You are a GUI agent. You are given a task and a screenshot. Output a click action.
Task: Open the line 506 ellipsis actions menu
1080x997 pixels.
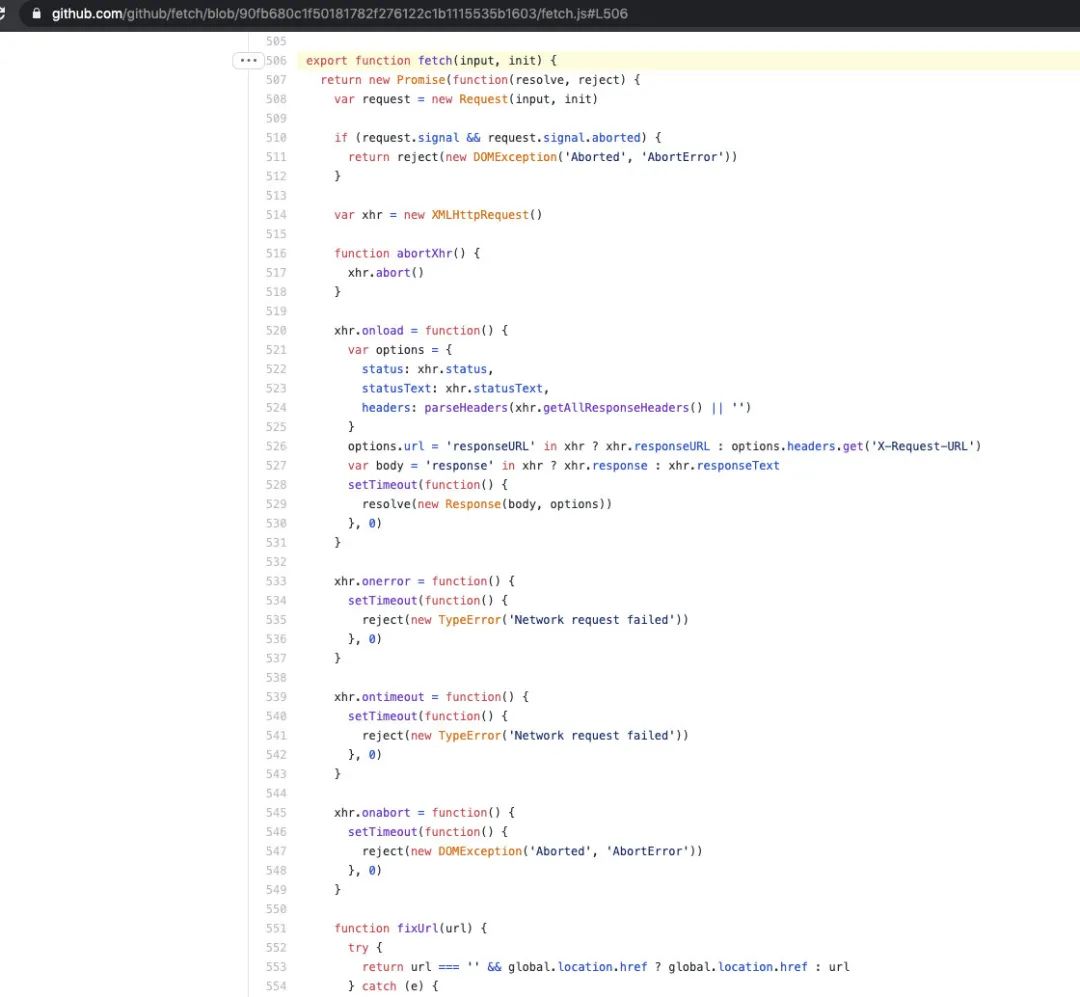click(248, 61)
